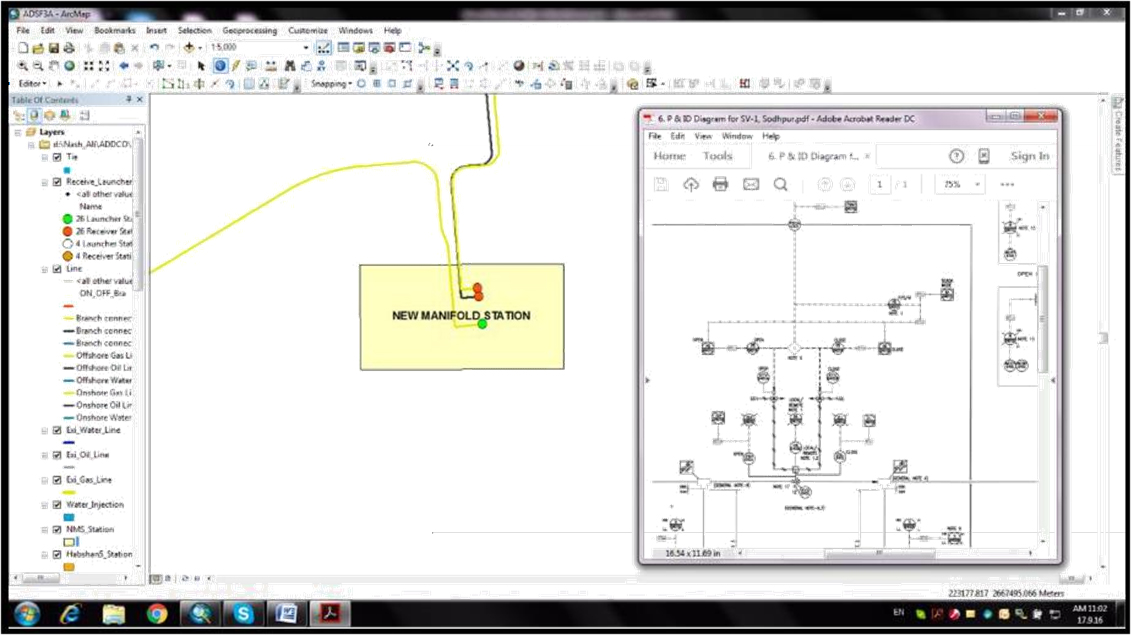Select the Pan hand tool
The image size is (1131, 635).
[x=55, y=66]
